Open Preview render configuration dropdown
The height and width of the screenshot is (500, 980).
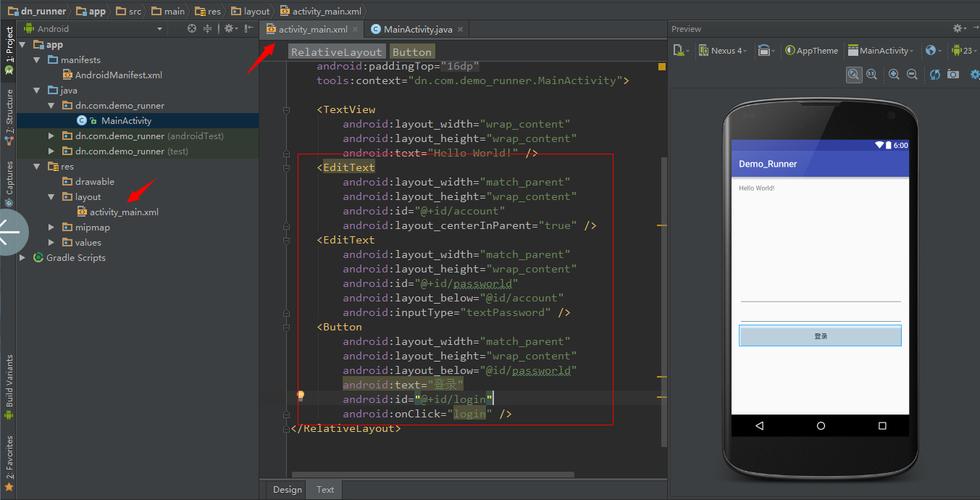pyautogui.click(x=681, y=51)
